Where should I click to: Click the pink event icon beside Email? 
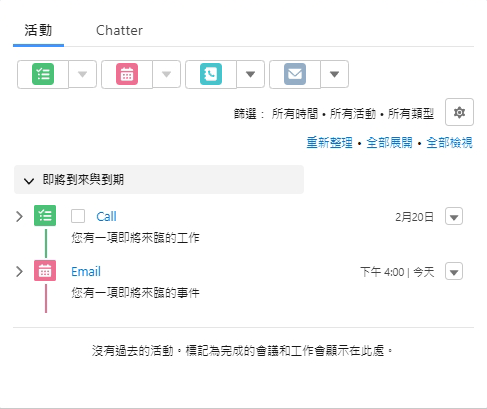[x=45, y=271]
